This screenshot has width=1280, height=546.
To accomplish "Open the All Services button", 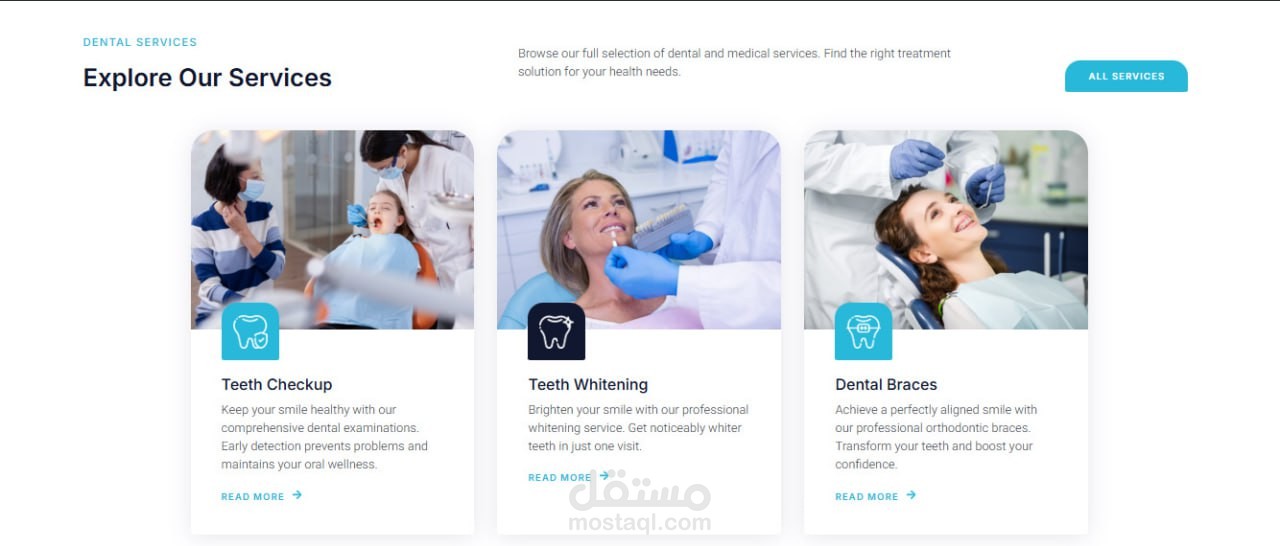I will (1126, 76).
